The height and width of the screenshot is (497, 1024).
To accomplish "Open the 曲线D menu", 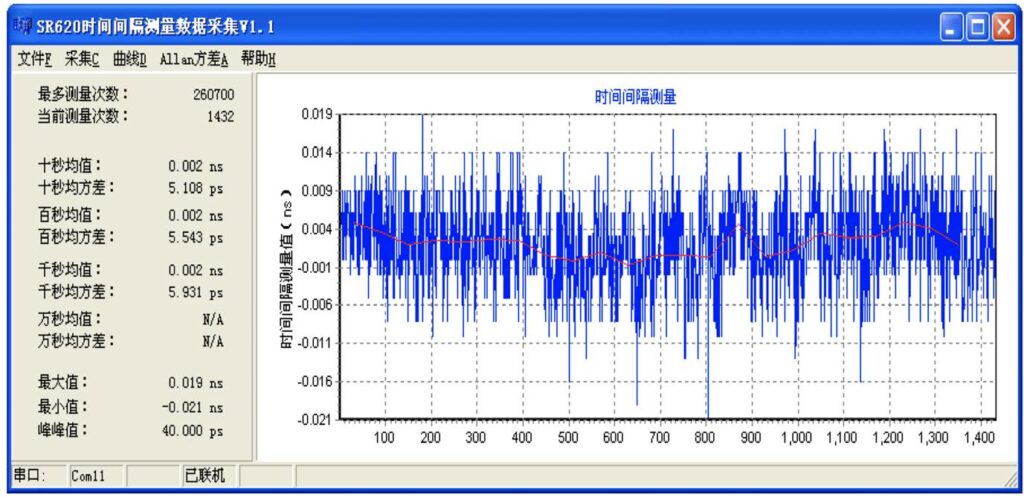I will tap(130, 60).
